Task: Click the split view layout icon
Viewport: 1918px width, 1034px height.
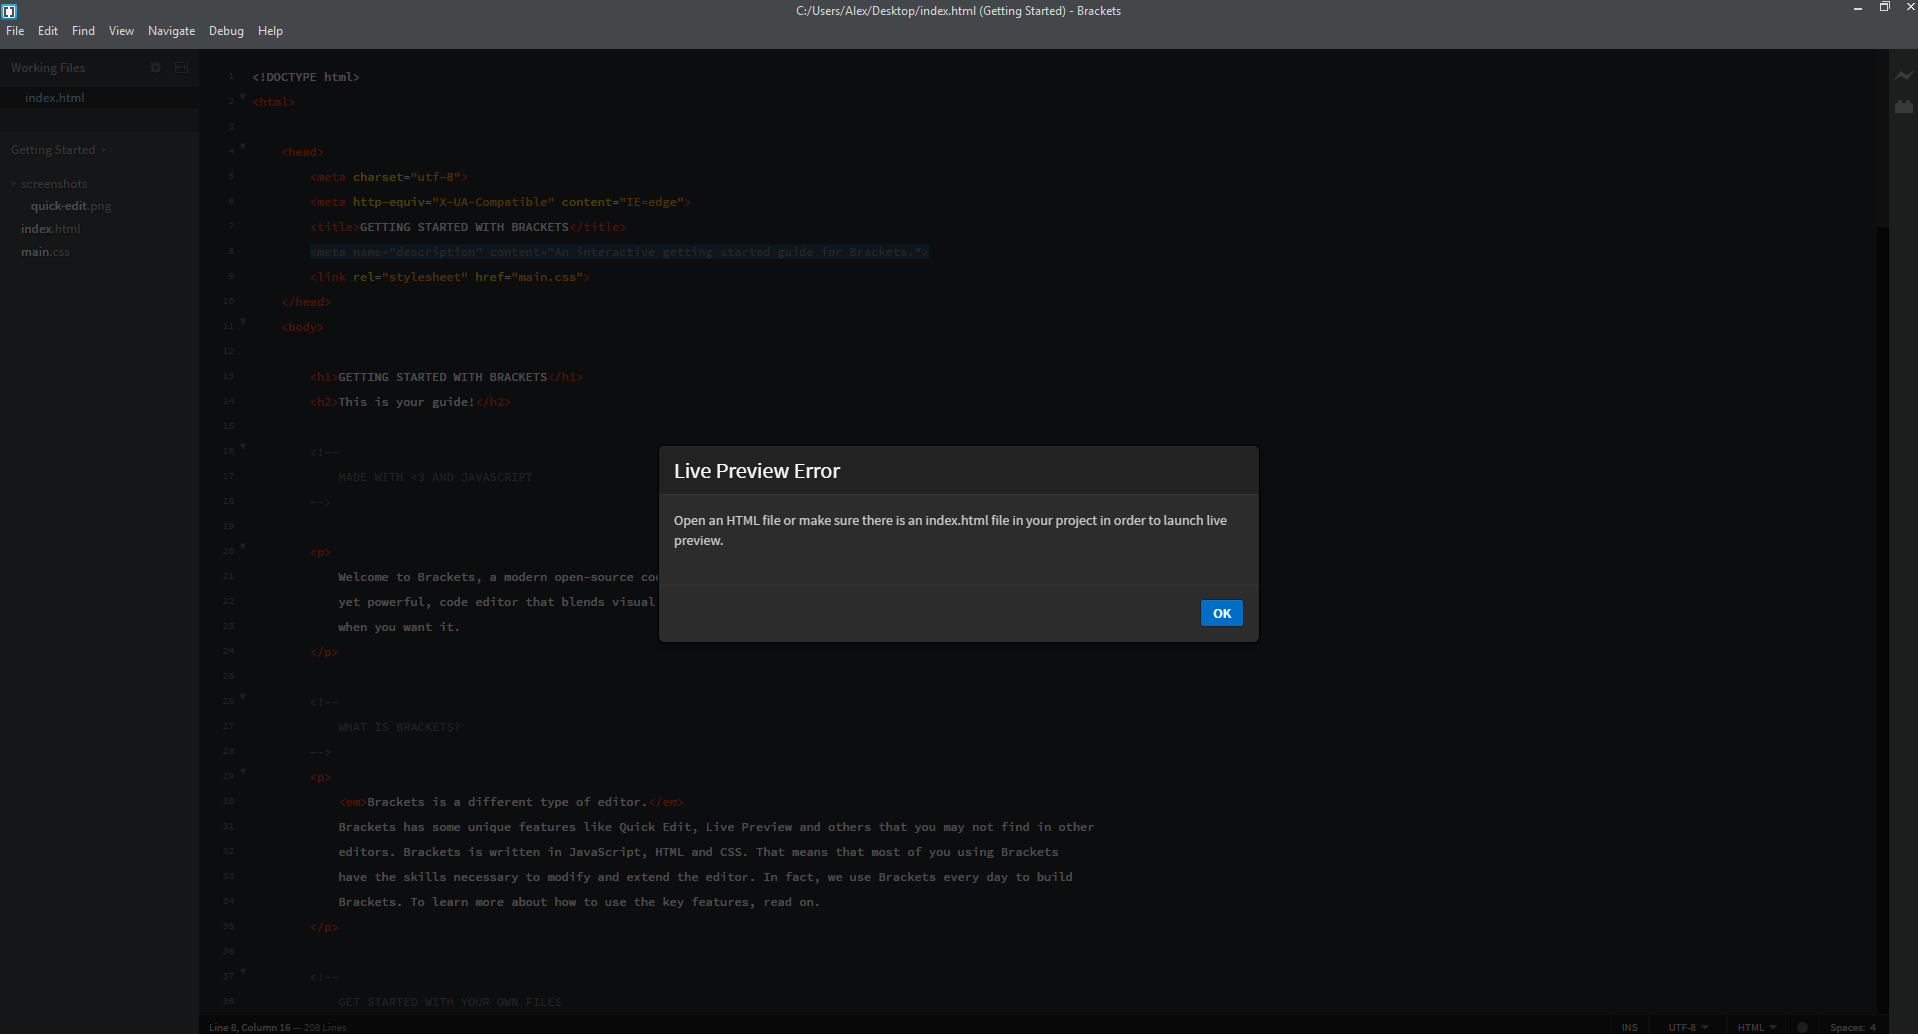Action: click(x=181, y=67)
